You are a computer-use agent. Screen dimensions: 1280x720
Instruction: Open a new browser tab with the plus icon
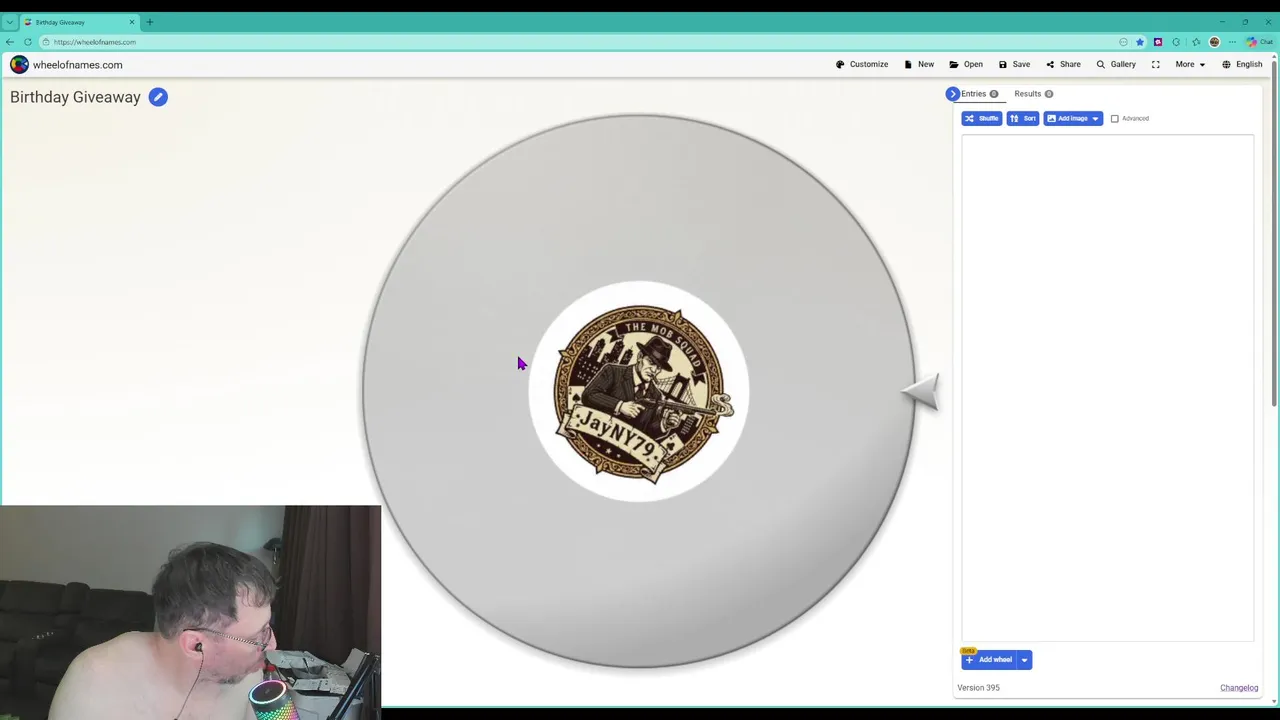(x=149, y=22)
